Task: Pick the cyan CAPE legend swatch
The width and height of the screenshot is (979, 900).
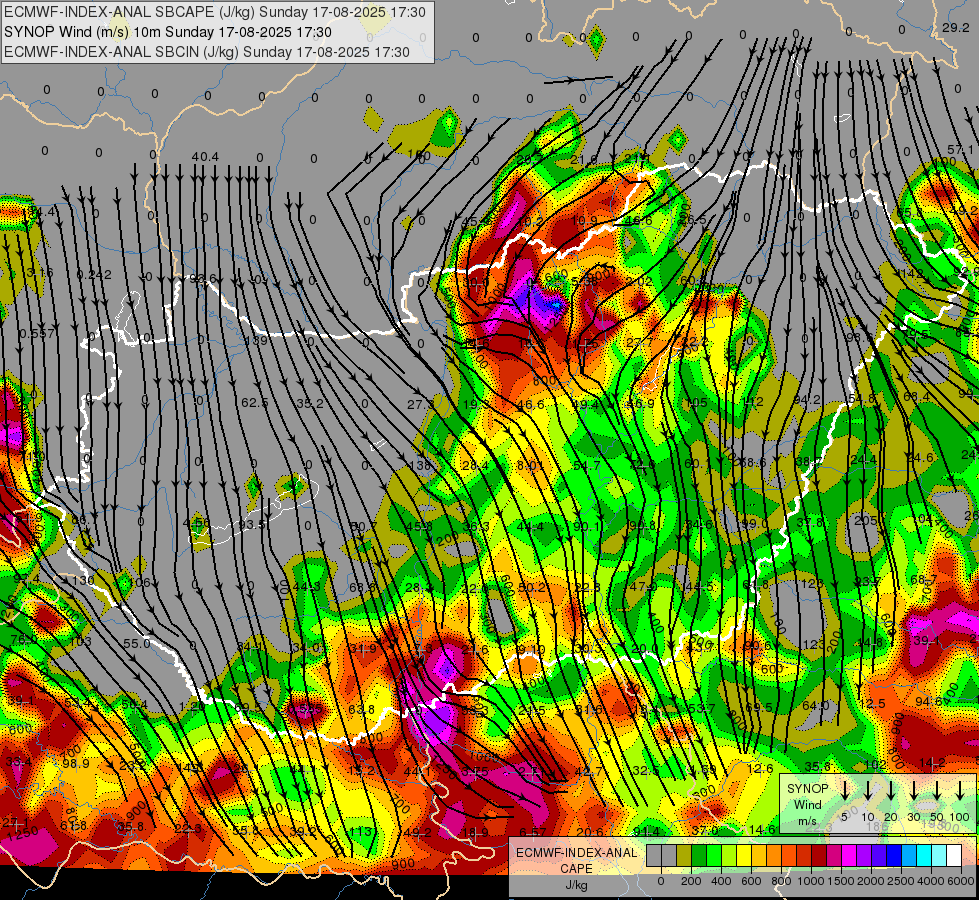Action: (x=924, y=856)
